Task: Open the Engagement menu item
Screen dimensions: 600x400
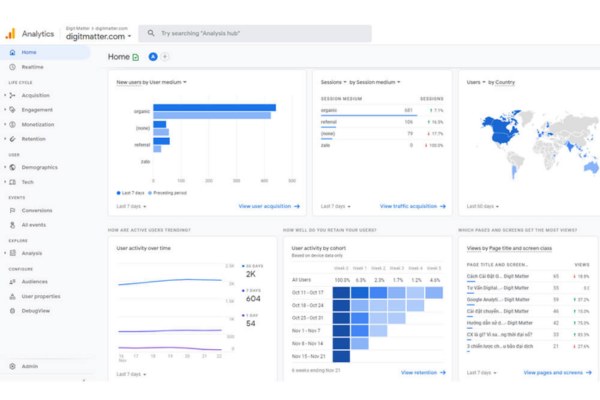Action: click(x=37, y=110)
